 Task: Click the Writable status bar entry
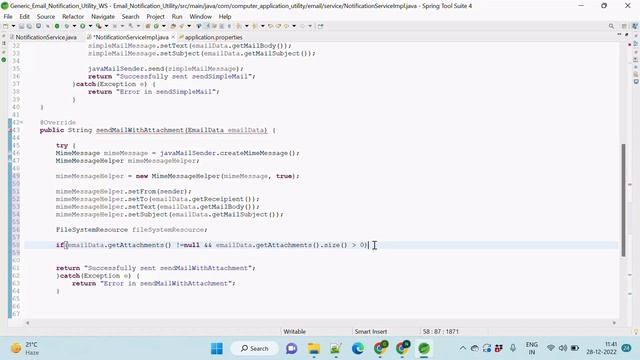[x=294, y=331]
